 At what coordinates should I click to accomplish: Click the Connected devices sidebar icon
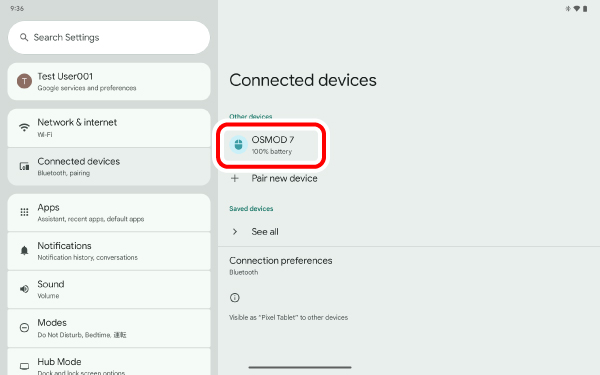click(24, 166)
